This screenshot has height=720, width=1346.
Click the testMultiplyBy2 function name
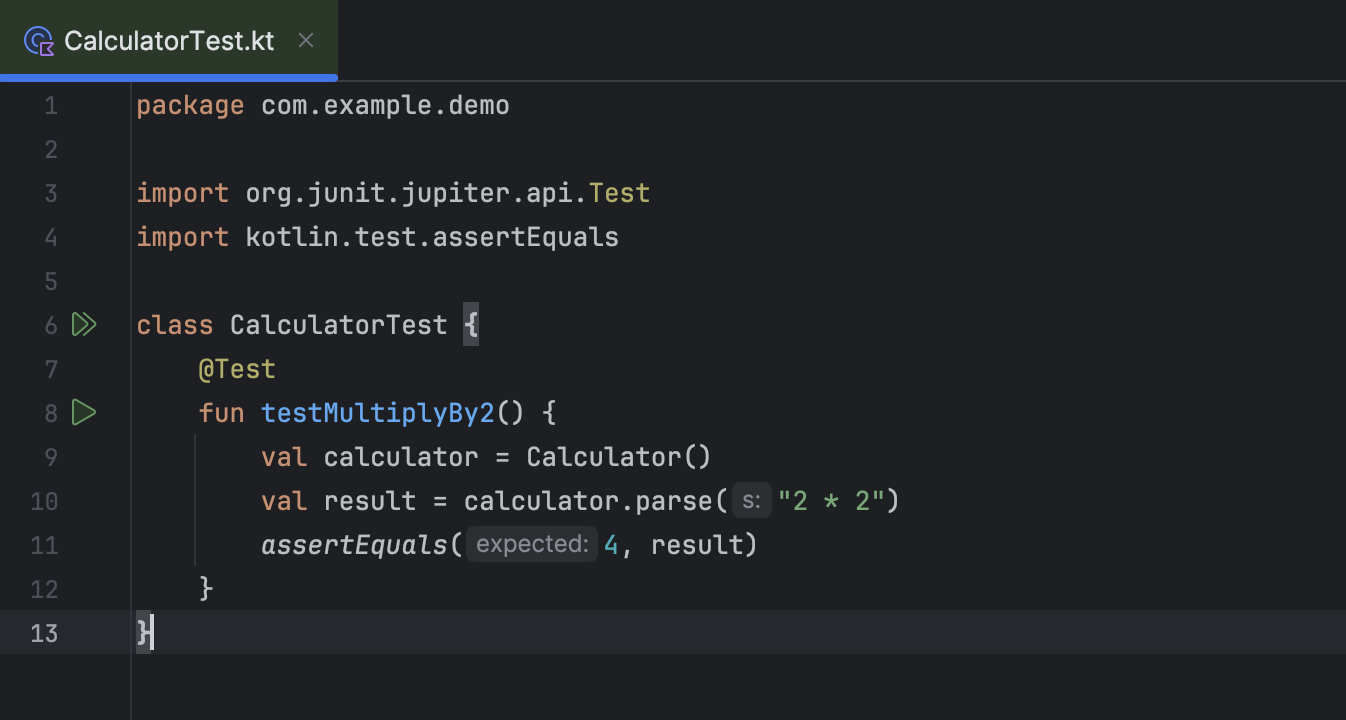(x=377, y=413)
